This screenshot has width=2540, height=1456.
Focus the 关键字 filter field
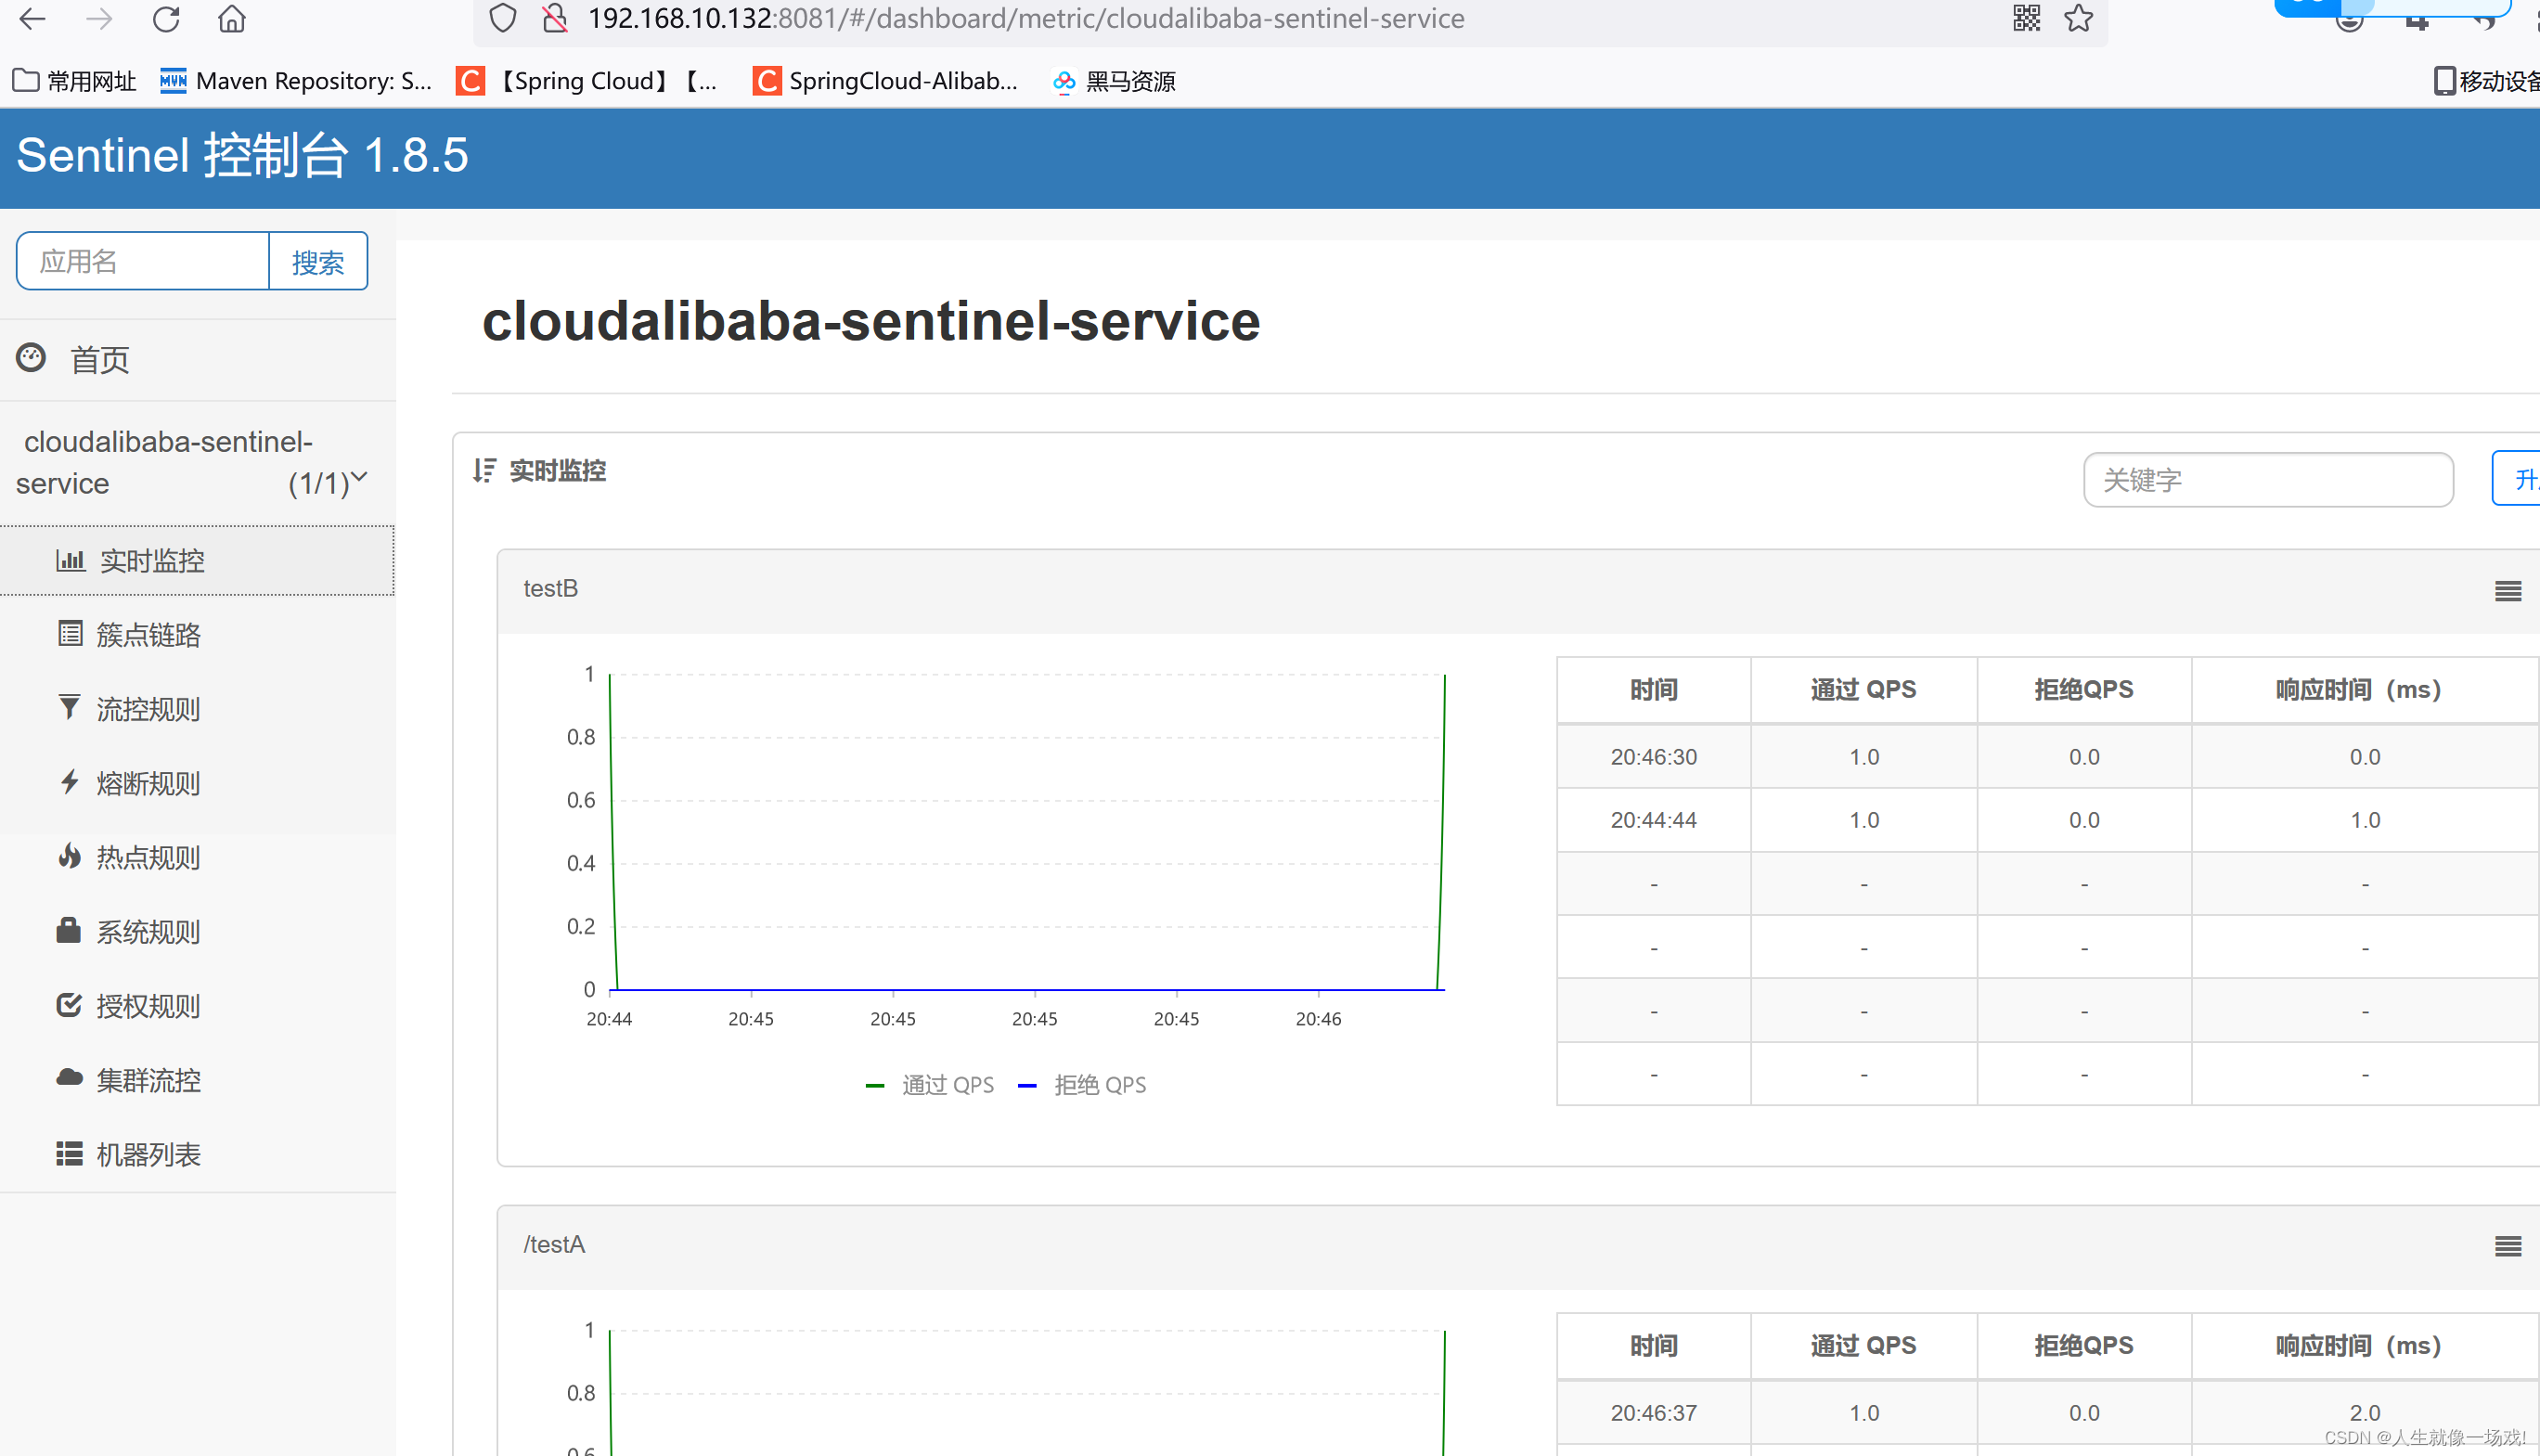(2267, 480)
